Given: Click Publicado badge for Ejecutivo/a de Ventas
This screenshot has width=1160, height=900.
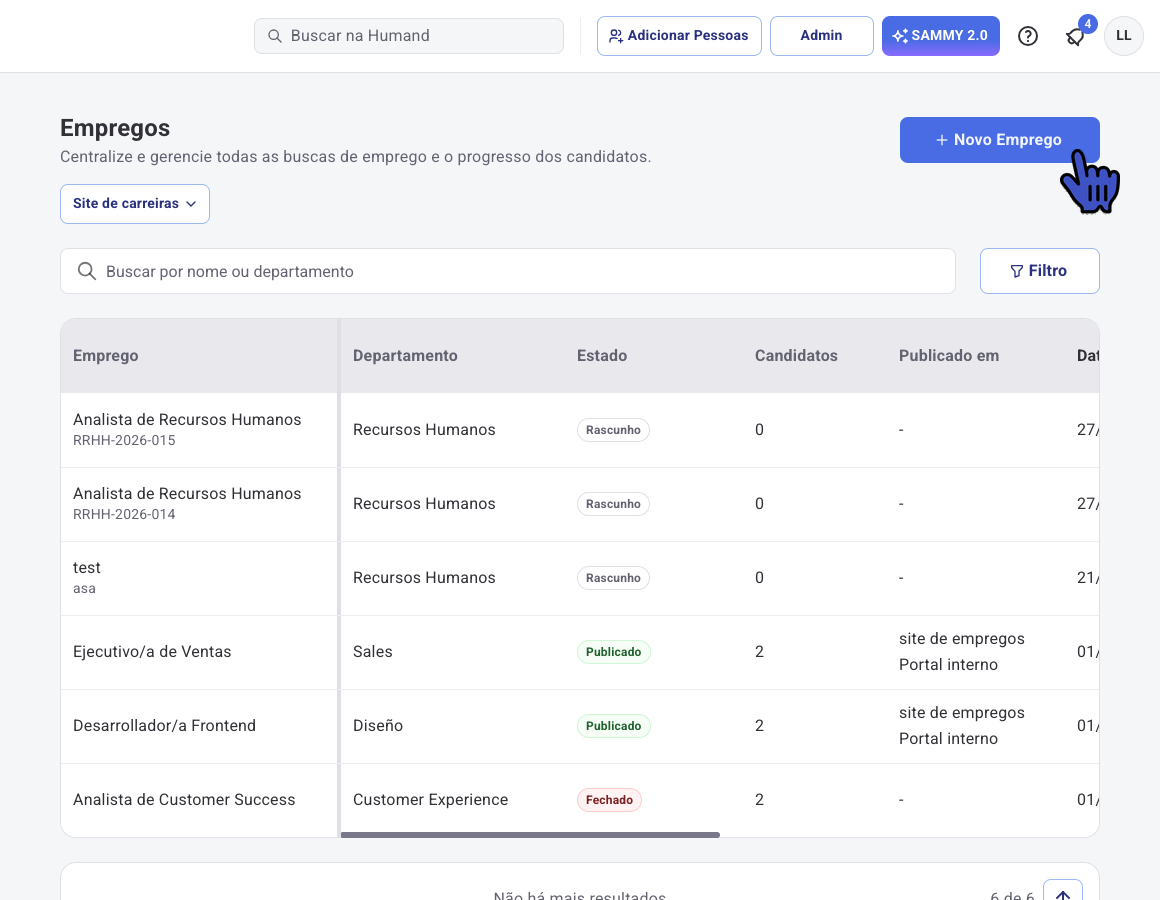Looking at the screenshot, I should click(613, 652).
